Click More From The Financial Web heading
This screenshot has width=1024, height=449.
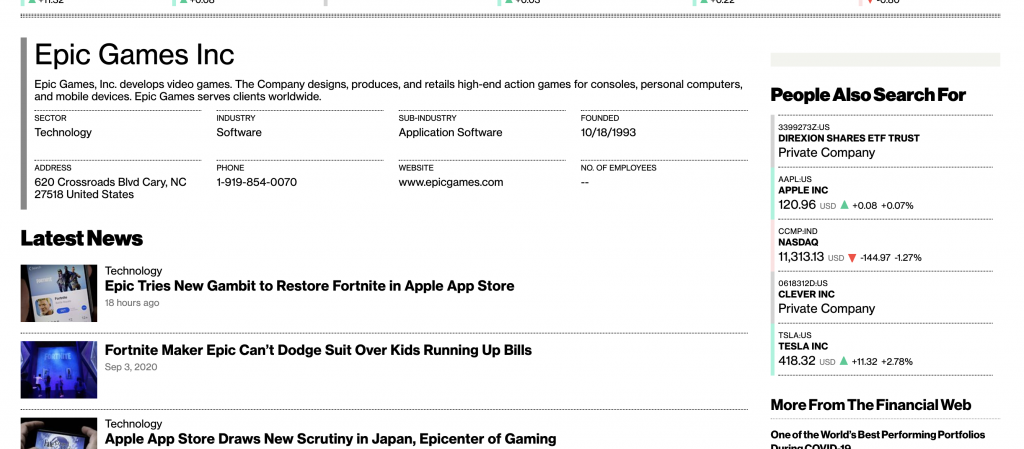tap(871, 405)
